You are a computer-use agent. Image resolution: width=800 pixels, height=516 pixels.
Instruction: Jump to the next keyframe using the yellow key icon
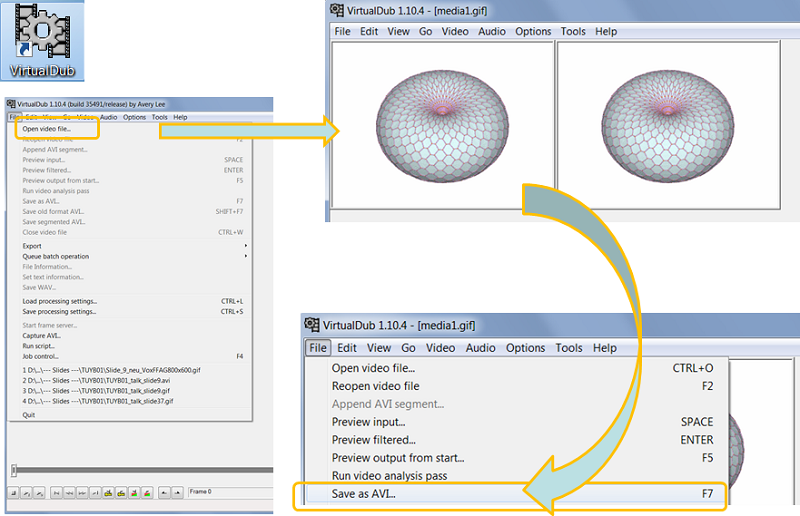pyautogui.click(x=121, y=493)
